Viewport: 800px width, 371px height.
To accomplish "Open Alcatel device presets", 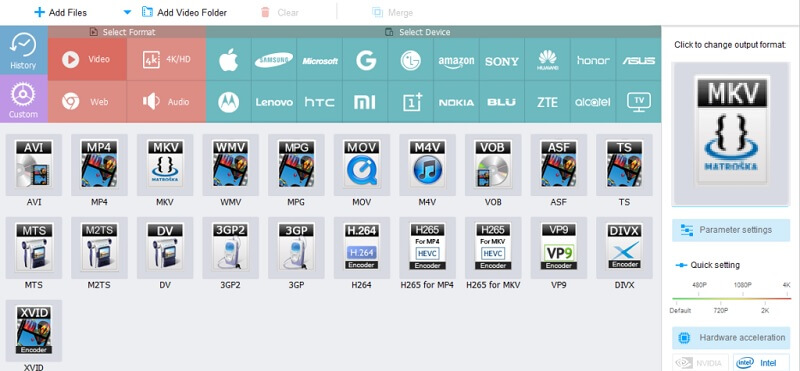I will [x=593, y=102].
